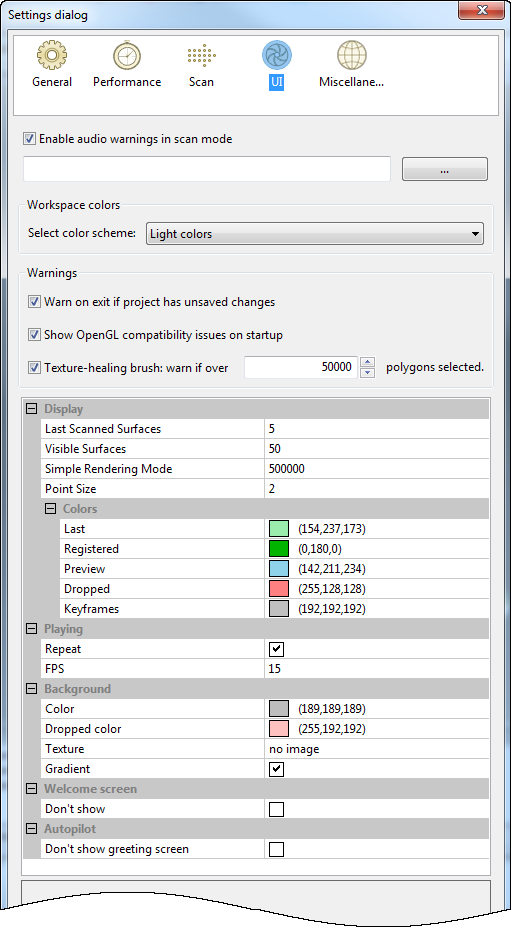Toggle Show OpenGL compatibility issues on startup

click(x=34, y=335)
